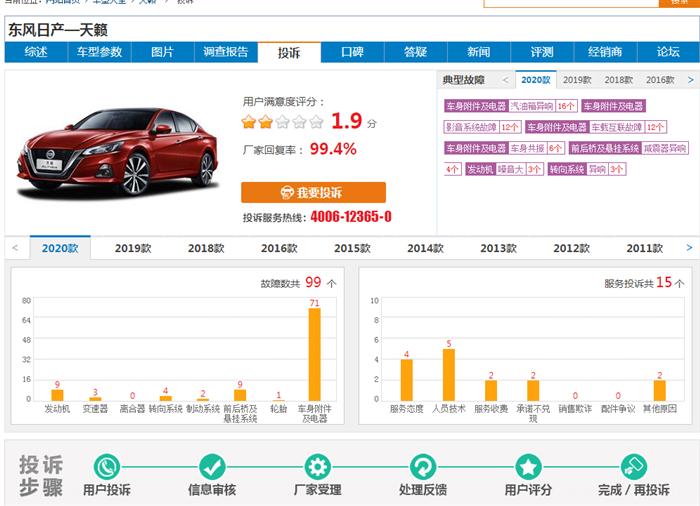
Task: Click the 汽油箱异响 16个 fault tag
Action: 511,106
